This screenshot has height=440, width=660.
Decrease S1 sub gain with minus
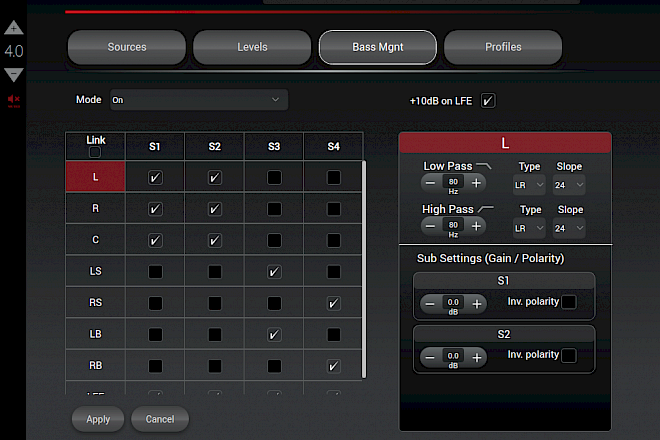(x=430, y=304)
